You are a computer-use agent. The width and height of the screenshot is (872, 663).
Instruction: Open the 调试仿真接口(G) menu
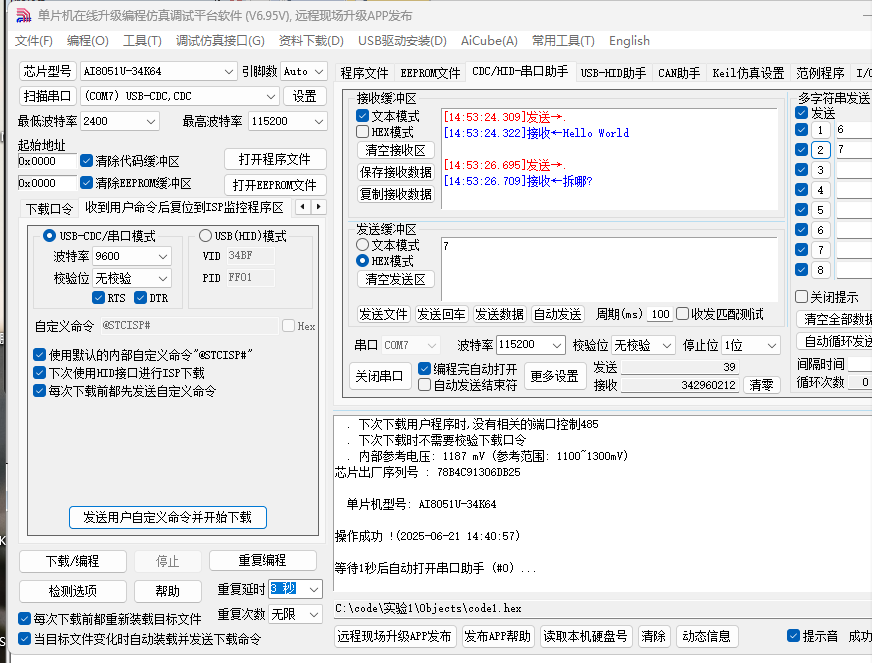point(220,41)
